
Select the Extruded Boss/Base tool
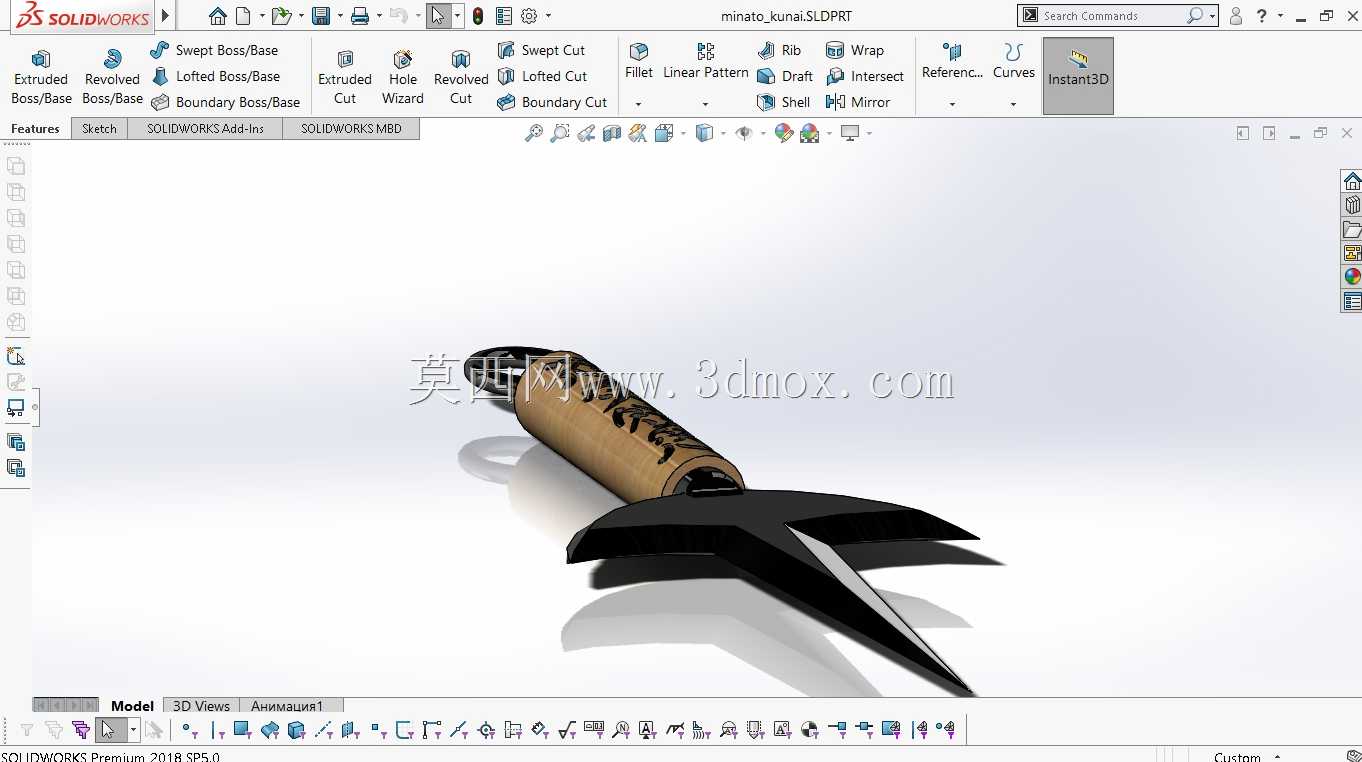pos(41,77)
